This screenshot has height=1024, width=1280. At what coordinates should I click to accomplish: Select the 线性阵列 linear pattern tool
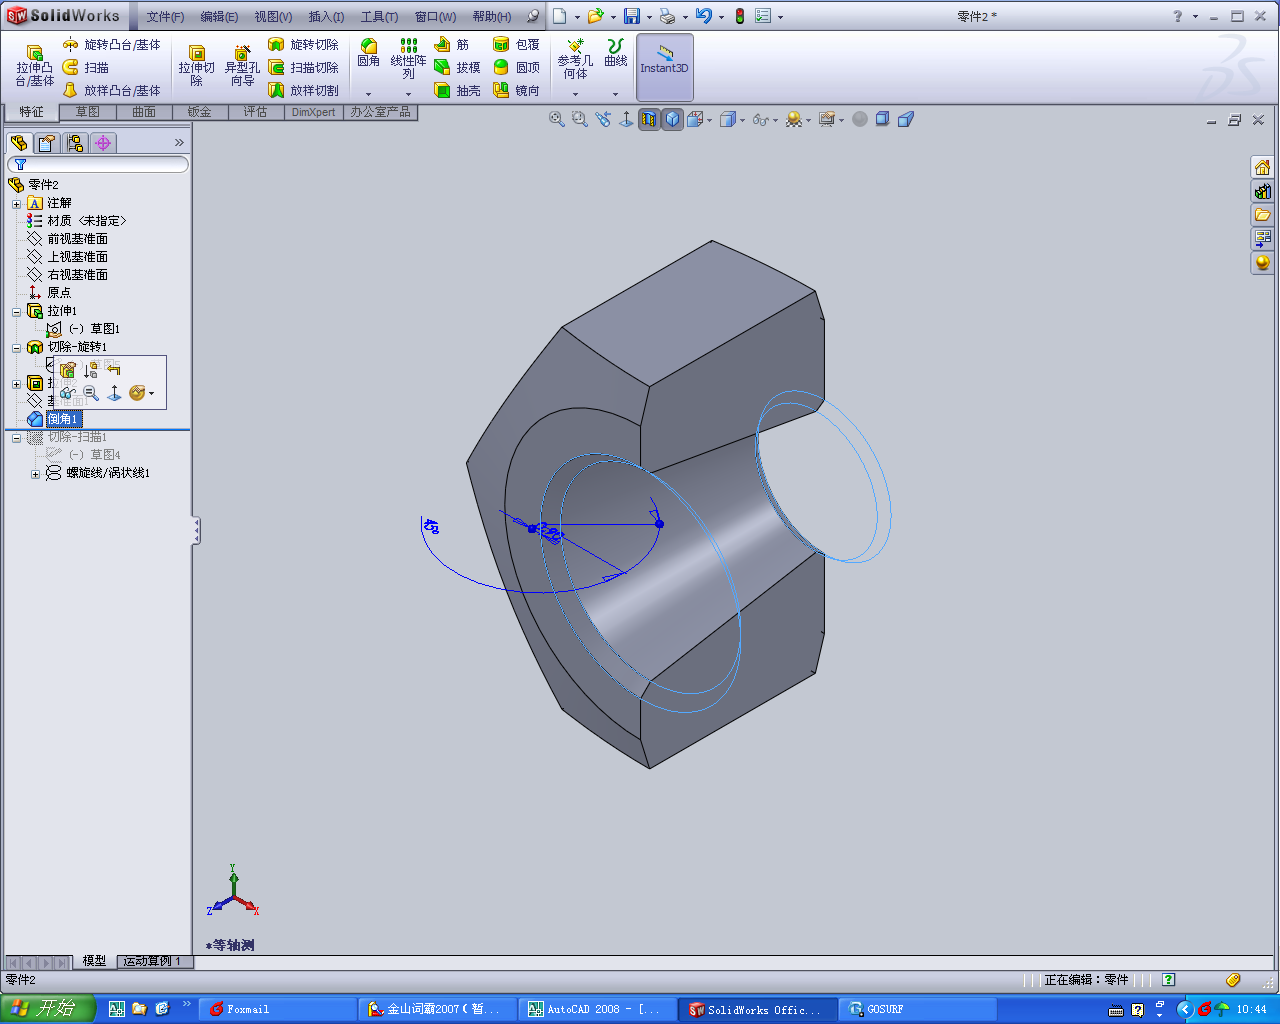click(408, 59)
